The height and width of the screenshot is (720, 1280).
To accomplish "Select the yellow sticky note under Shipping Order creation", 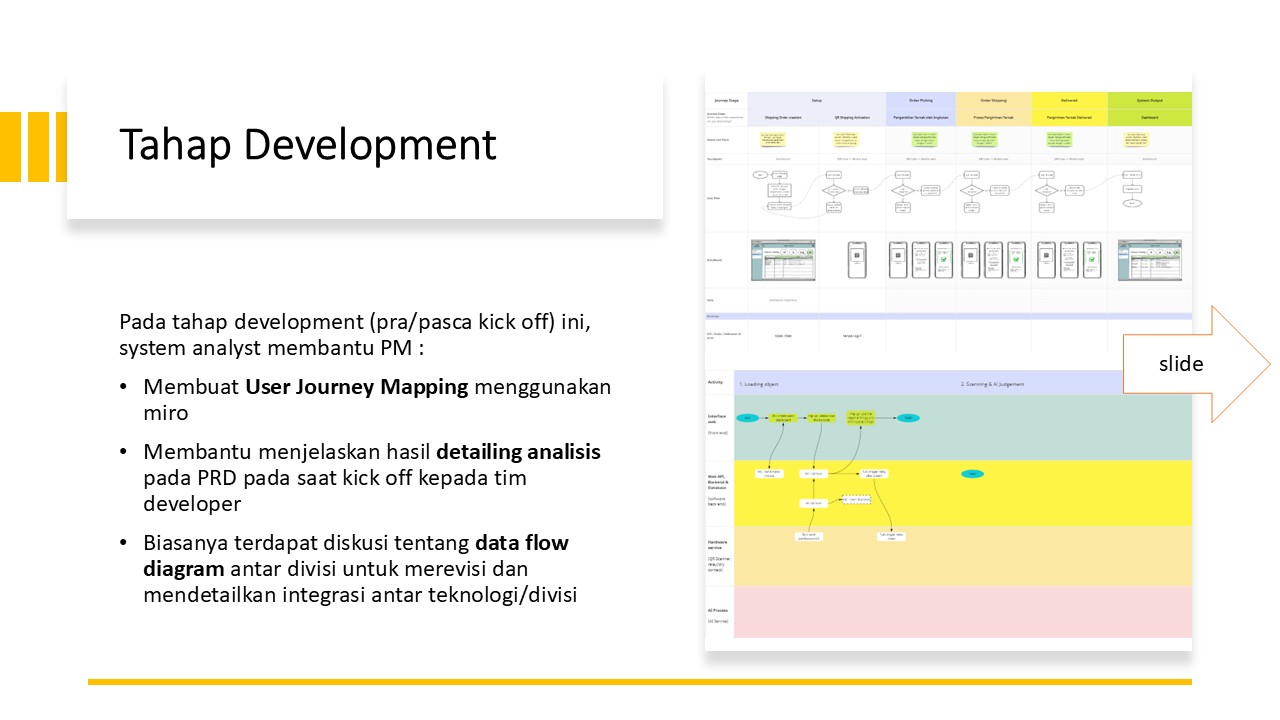I will (773, 140).
